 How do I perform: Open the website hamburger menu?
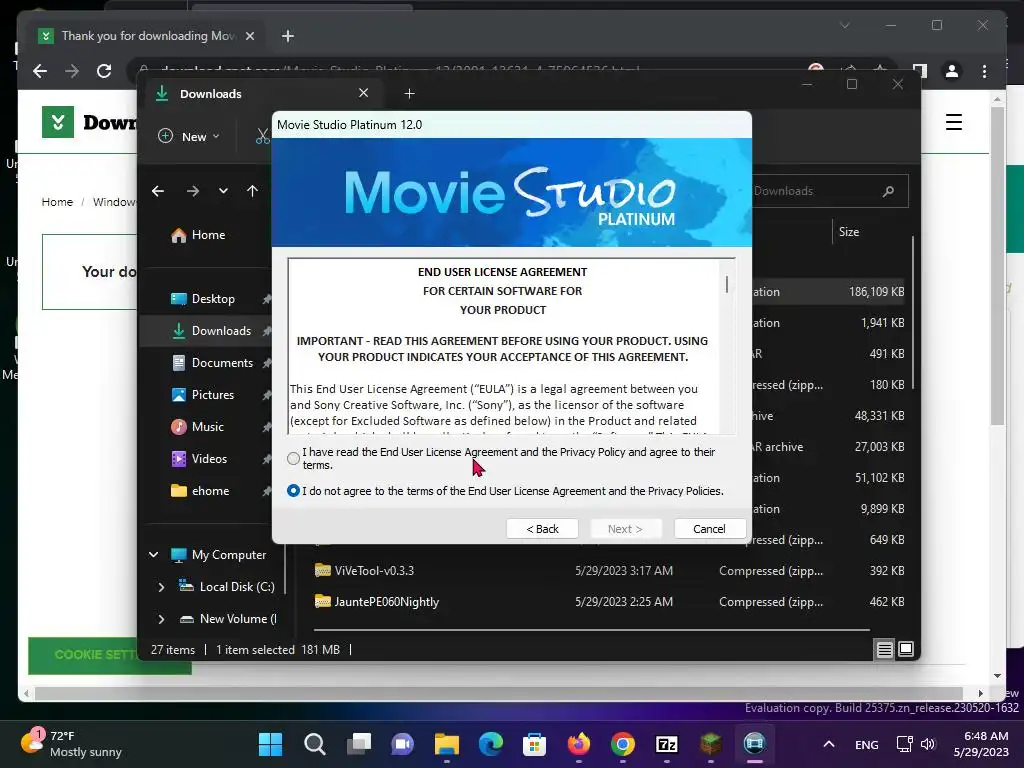954,122
